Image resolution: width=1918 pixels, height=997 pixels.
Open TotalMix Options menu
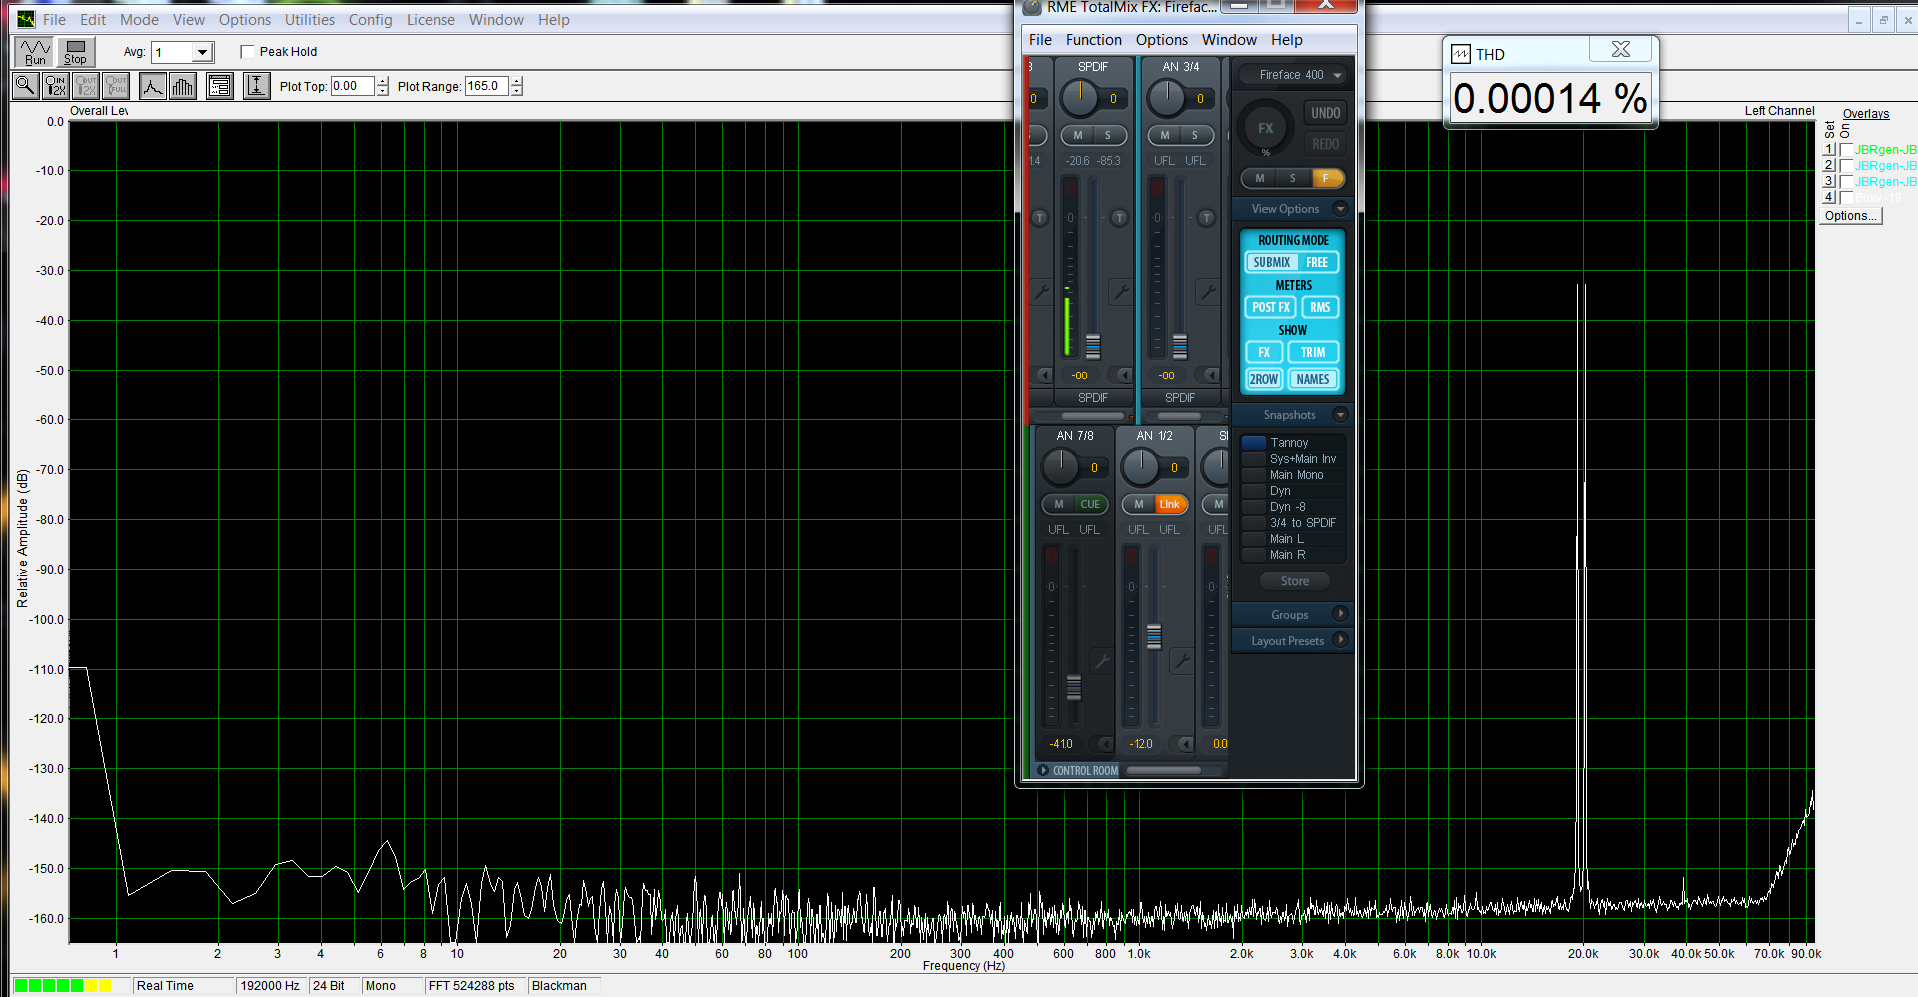pyautogui.click(x=1161, y=40)
